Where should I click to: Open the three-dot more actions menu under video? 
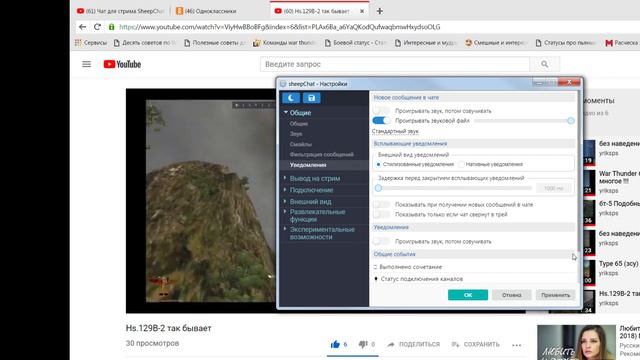click(x=517, y=345)
